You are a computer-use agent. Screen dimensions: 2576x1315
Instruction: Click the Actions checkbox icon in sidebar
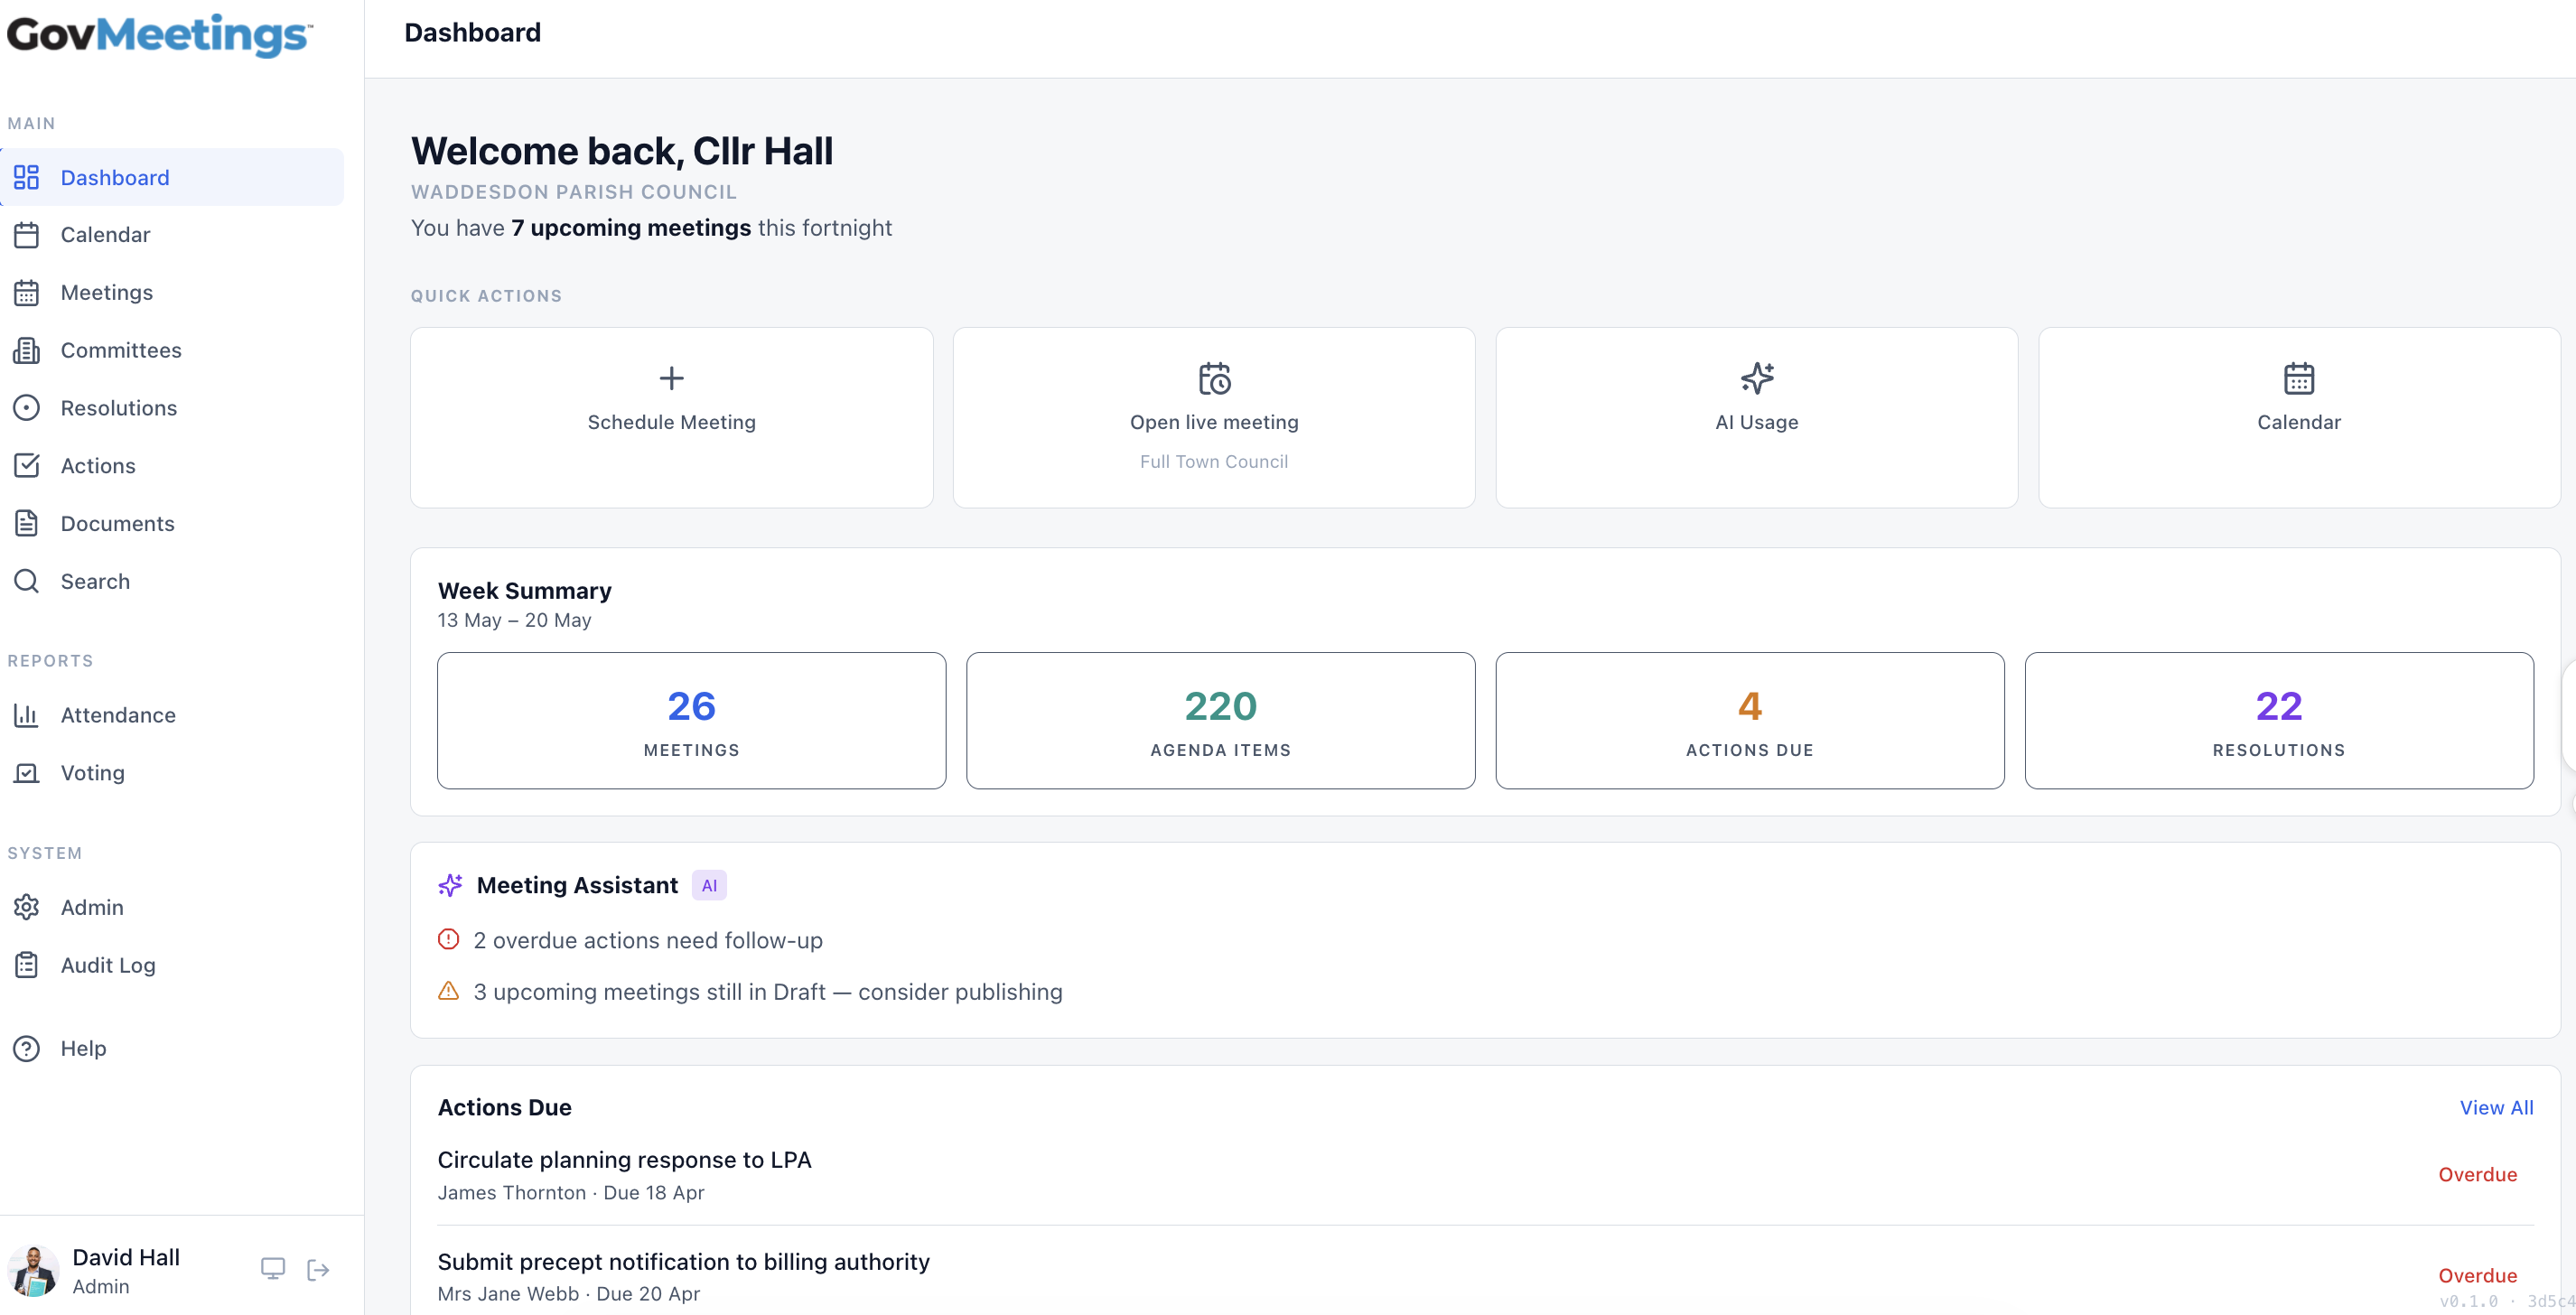(x=26, y=466)
